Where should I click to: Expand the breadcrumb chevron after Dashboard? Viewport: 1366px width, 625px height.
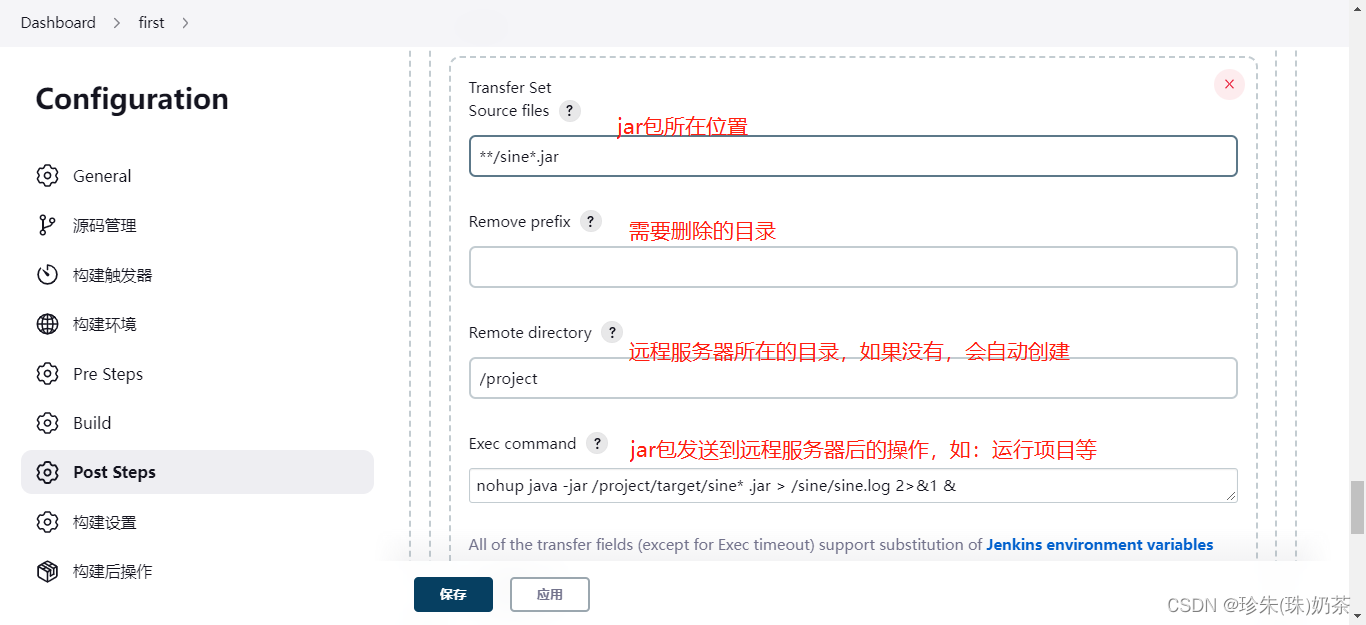coord(117,23)
